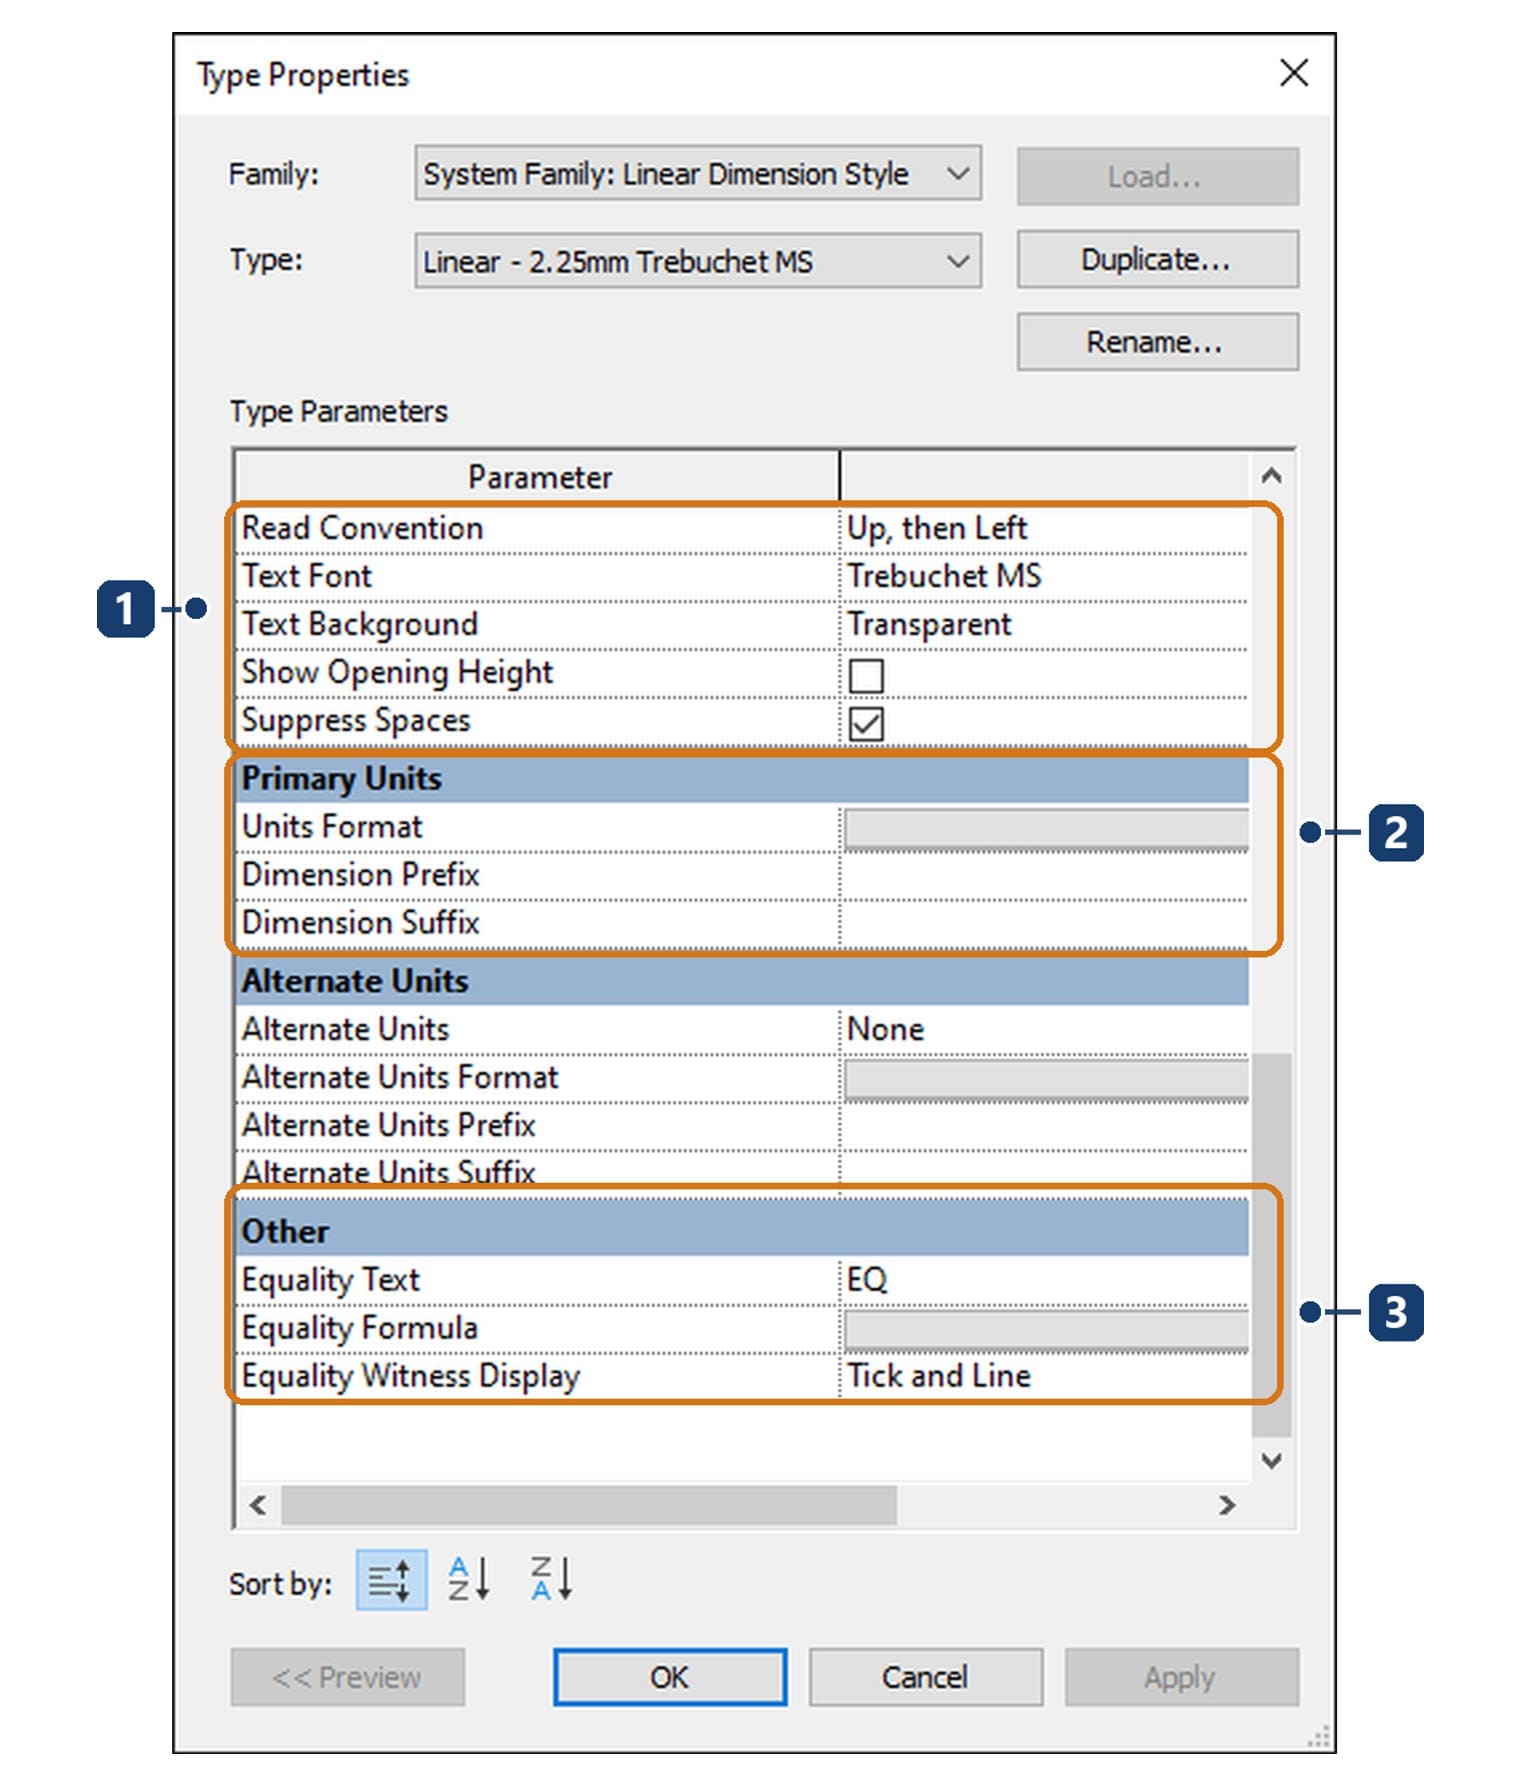
Task: Click the Alternate Units Prefix value field
Action: [1044, 1125]
